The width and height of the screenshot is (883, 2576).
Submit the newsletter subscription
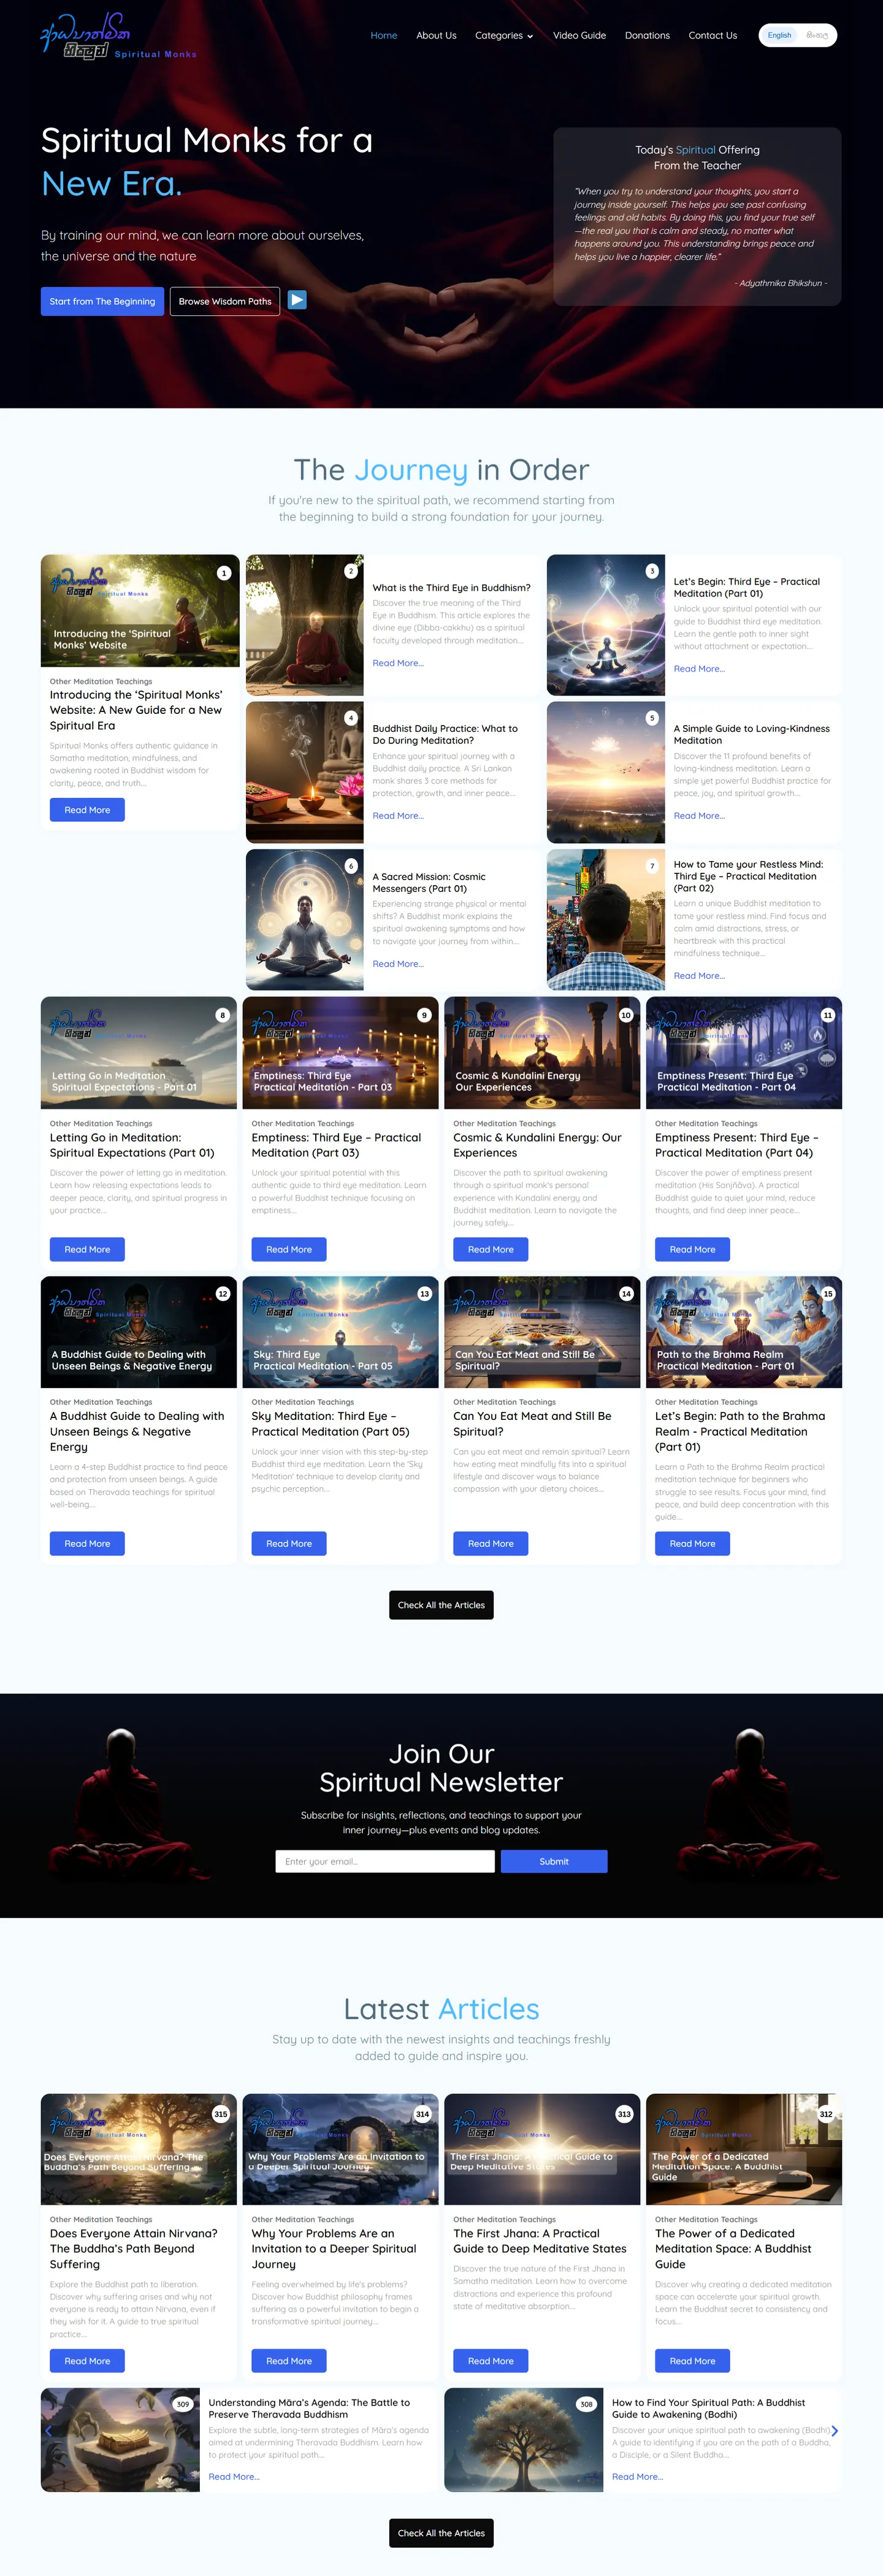[554, 1861]
